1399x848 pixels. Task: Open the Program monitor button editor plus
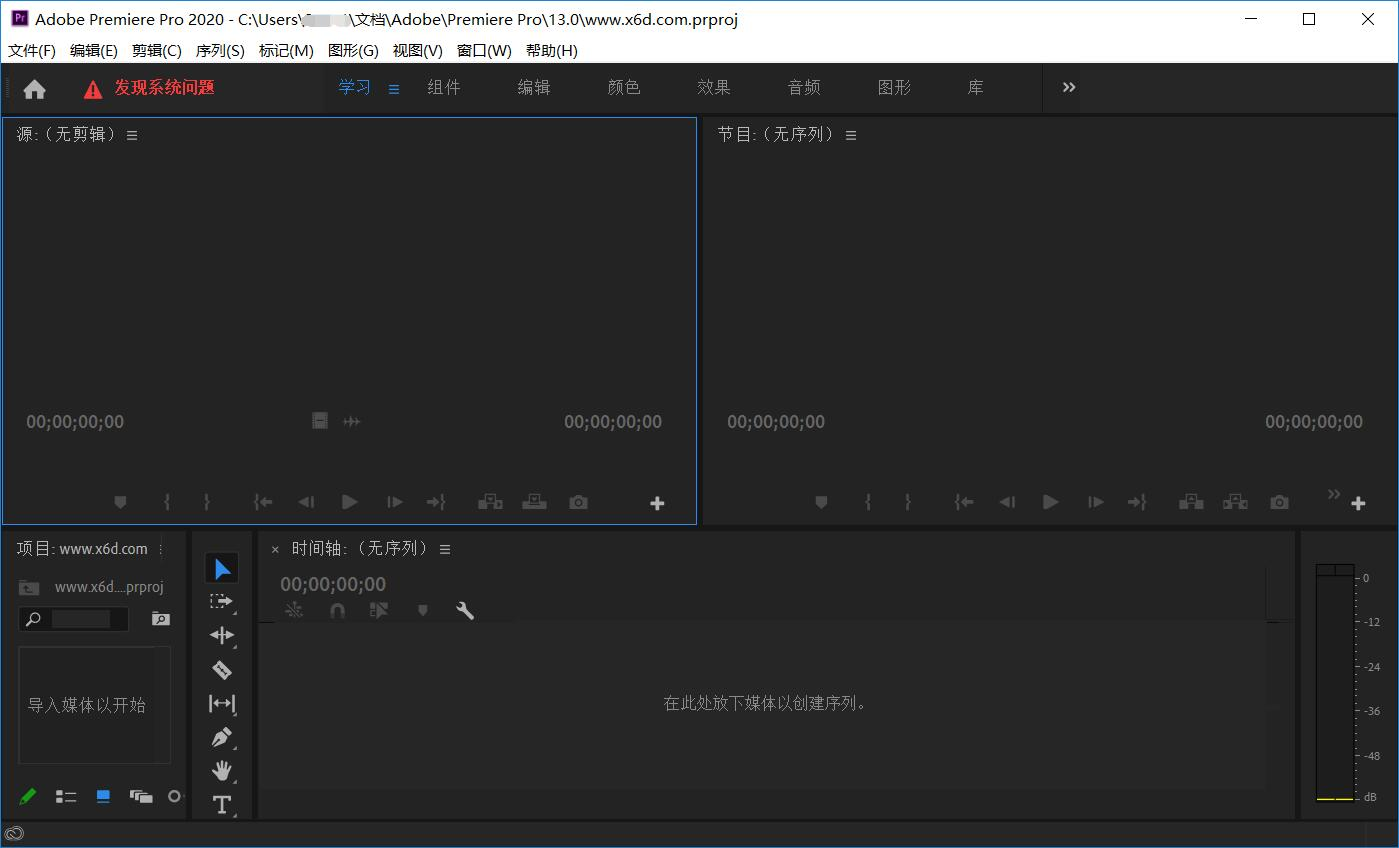(1358, 503)
